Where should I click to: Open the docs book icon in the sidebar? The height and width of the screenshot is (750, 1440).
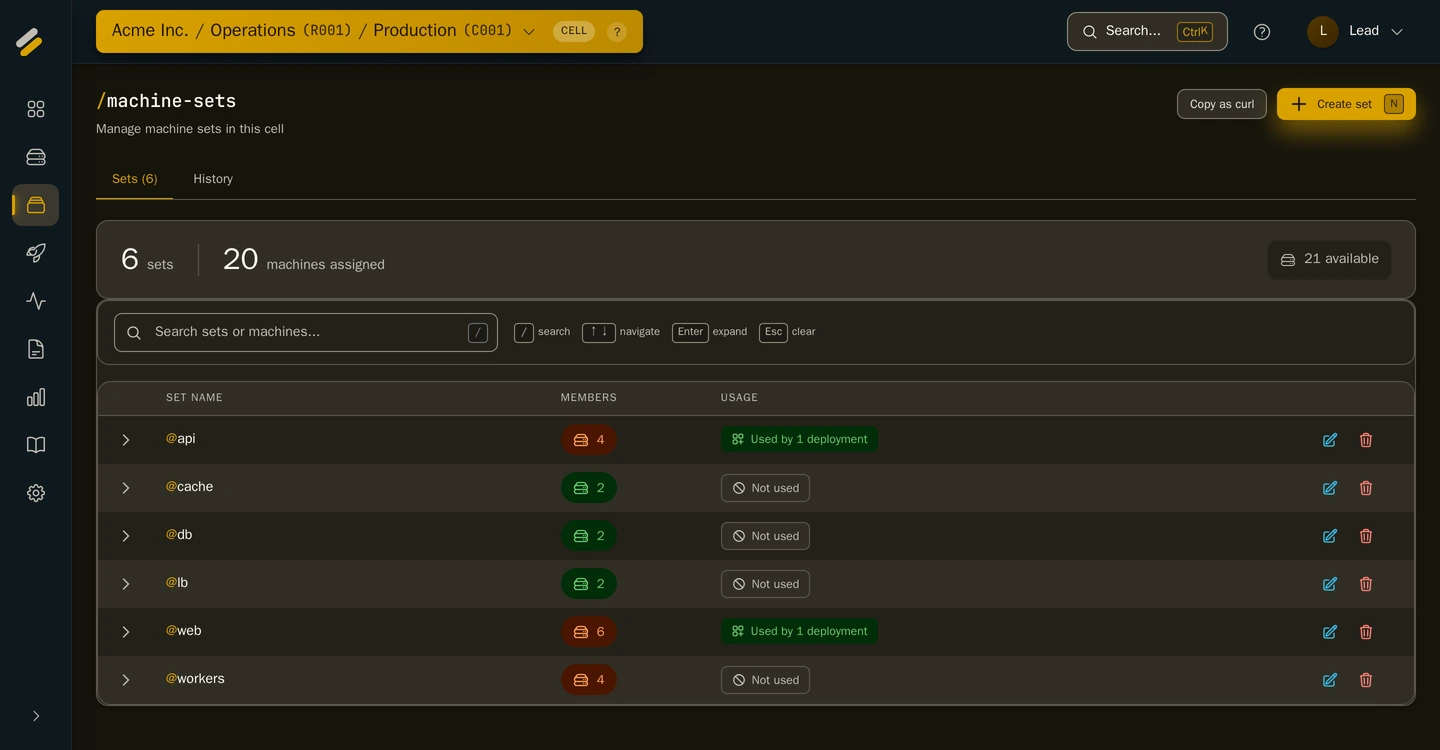[36, 445]
